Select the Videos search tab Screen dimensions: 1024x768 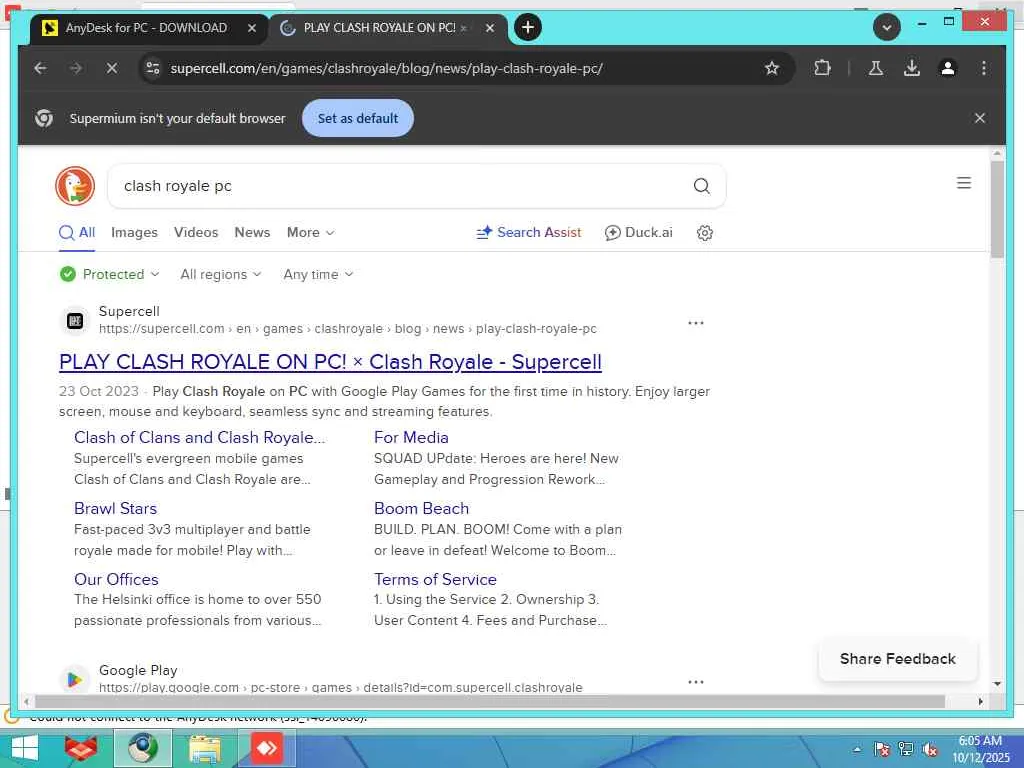point(196,232)
